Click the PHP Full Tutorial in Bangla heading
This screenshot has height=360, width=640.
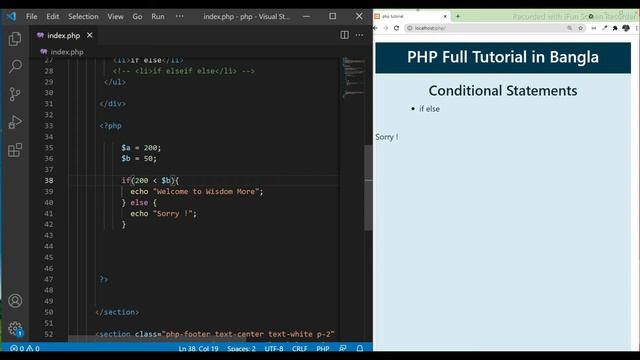click(x=503, y=57)
